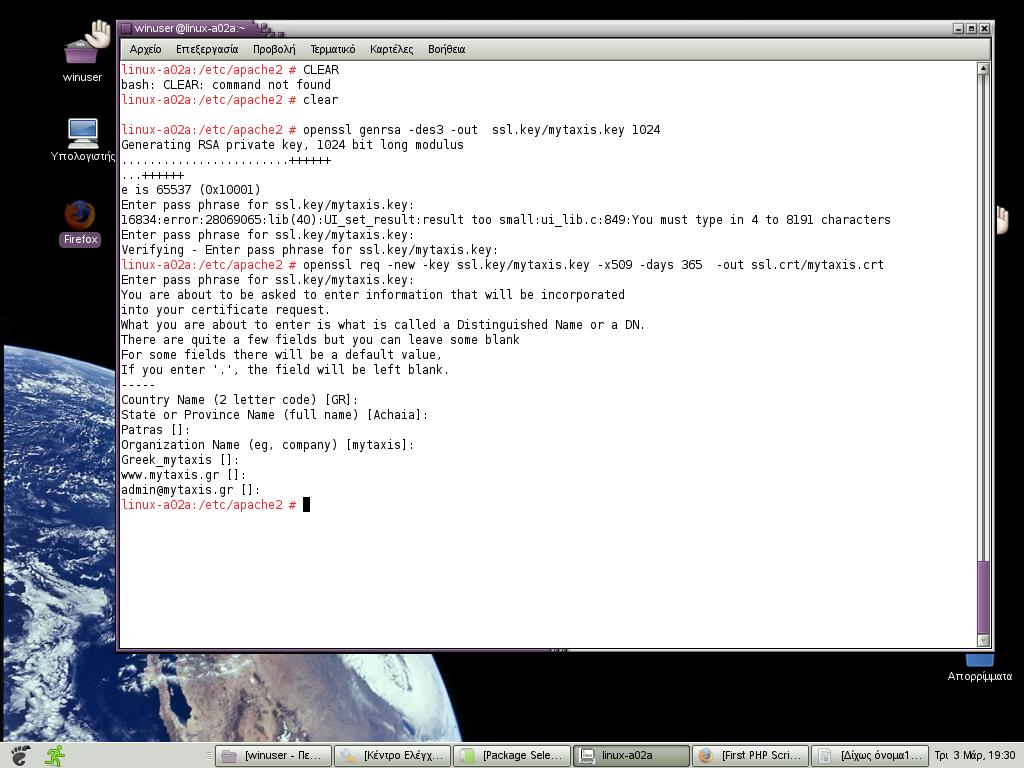Open the Υπολογιστής computer desktop icon
Image resolution: width=1024 pixels, height=768 pixels.
coord(83,140)
